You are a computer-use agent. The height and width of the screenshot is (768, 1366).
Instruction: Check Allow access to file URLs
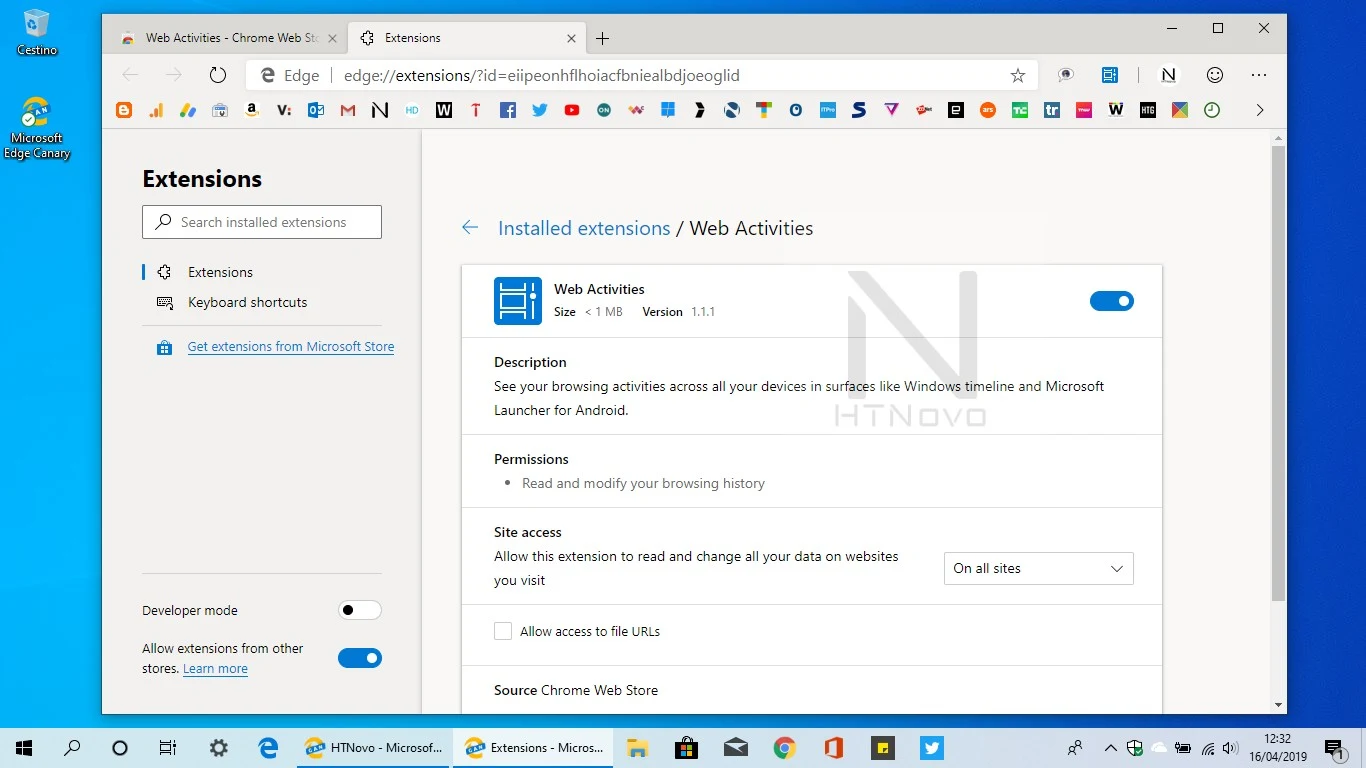503,631
